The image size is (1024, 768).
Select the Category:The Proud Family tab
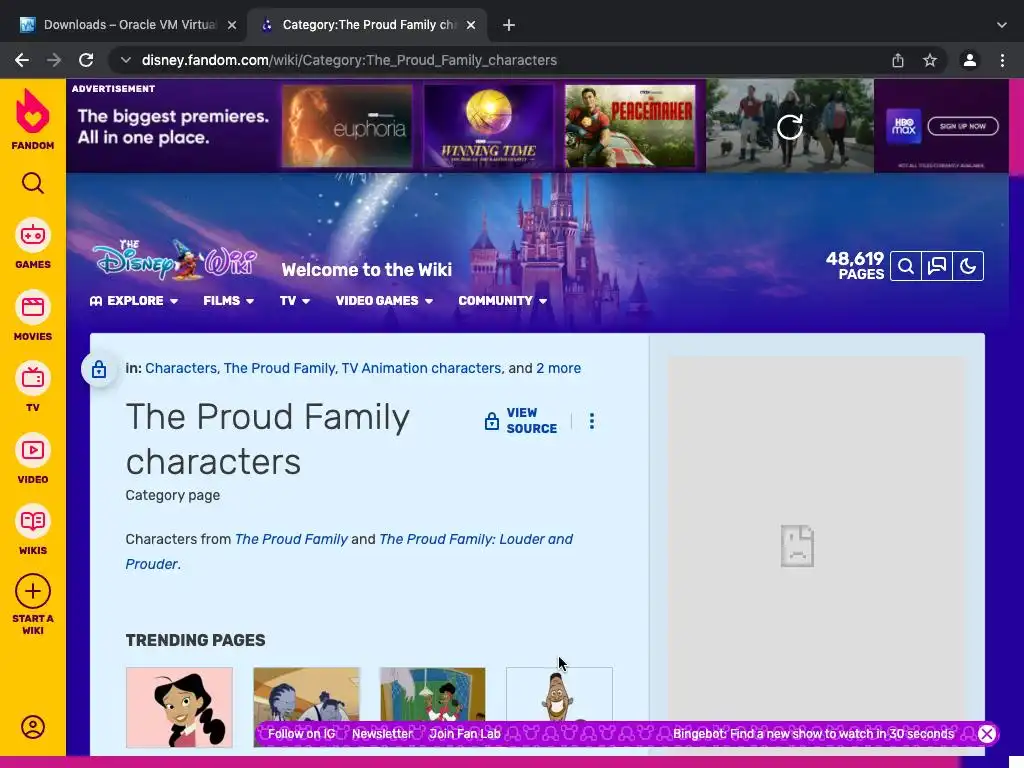coord(367,25)
